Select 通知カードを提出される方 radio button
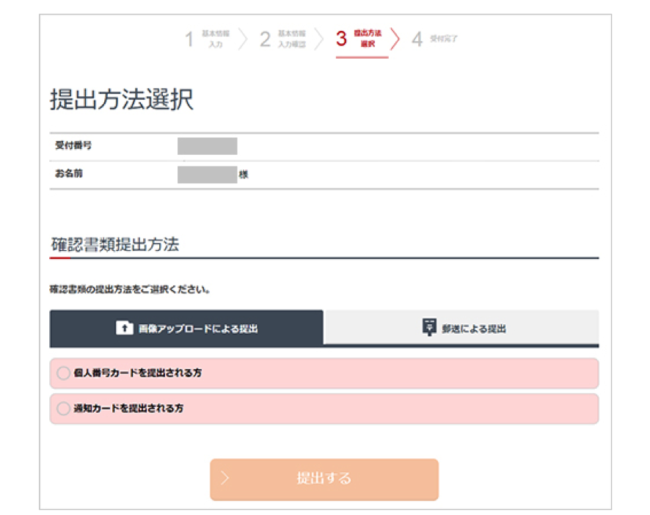 coord(64,408)
